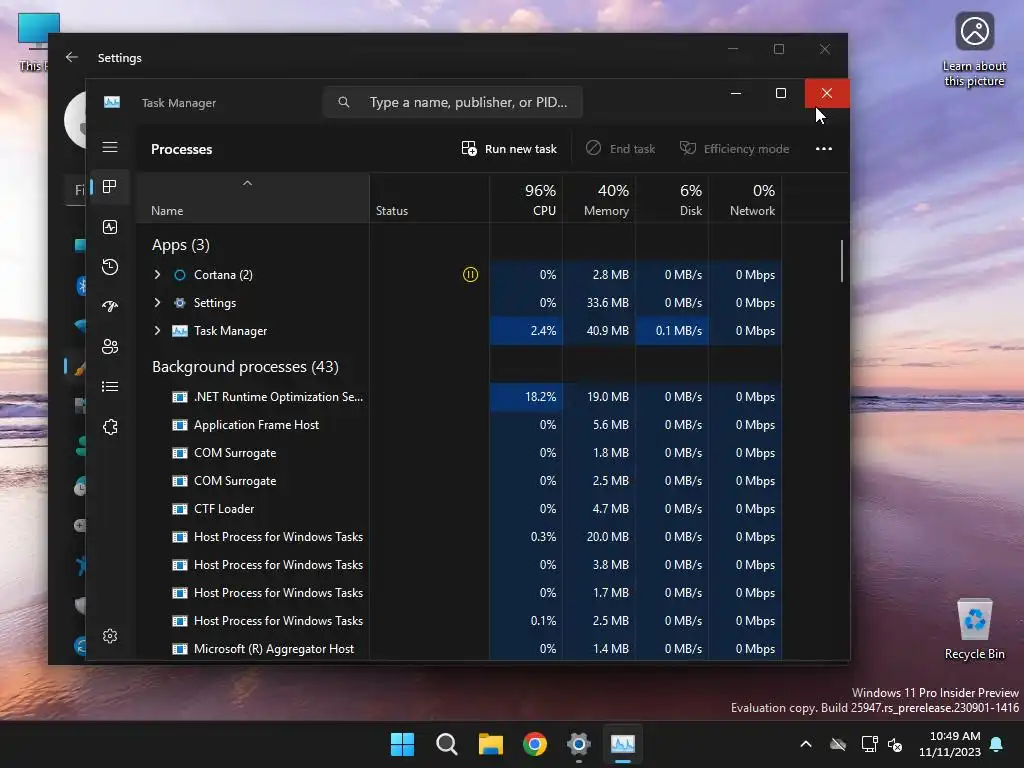The width and height of the screenshot is (1024, 768).
Task: Select .NET Runtime Optimization Service row
Action: (459, 396)
